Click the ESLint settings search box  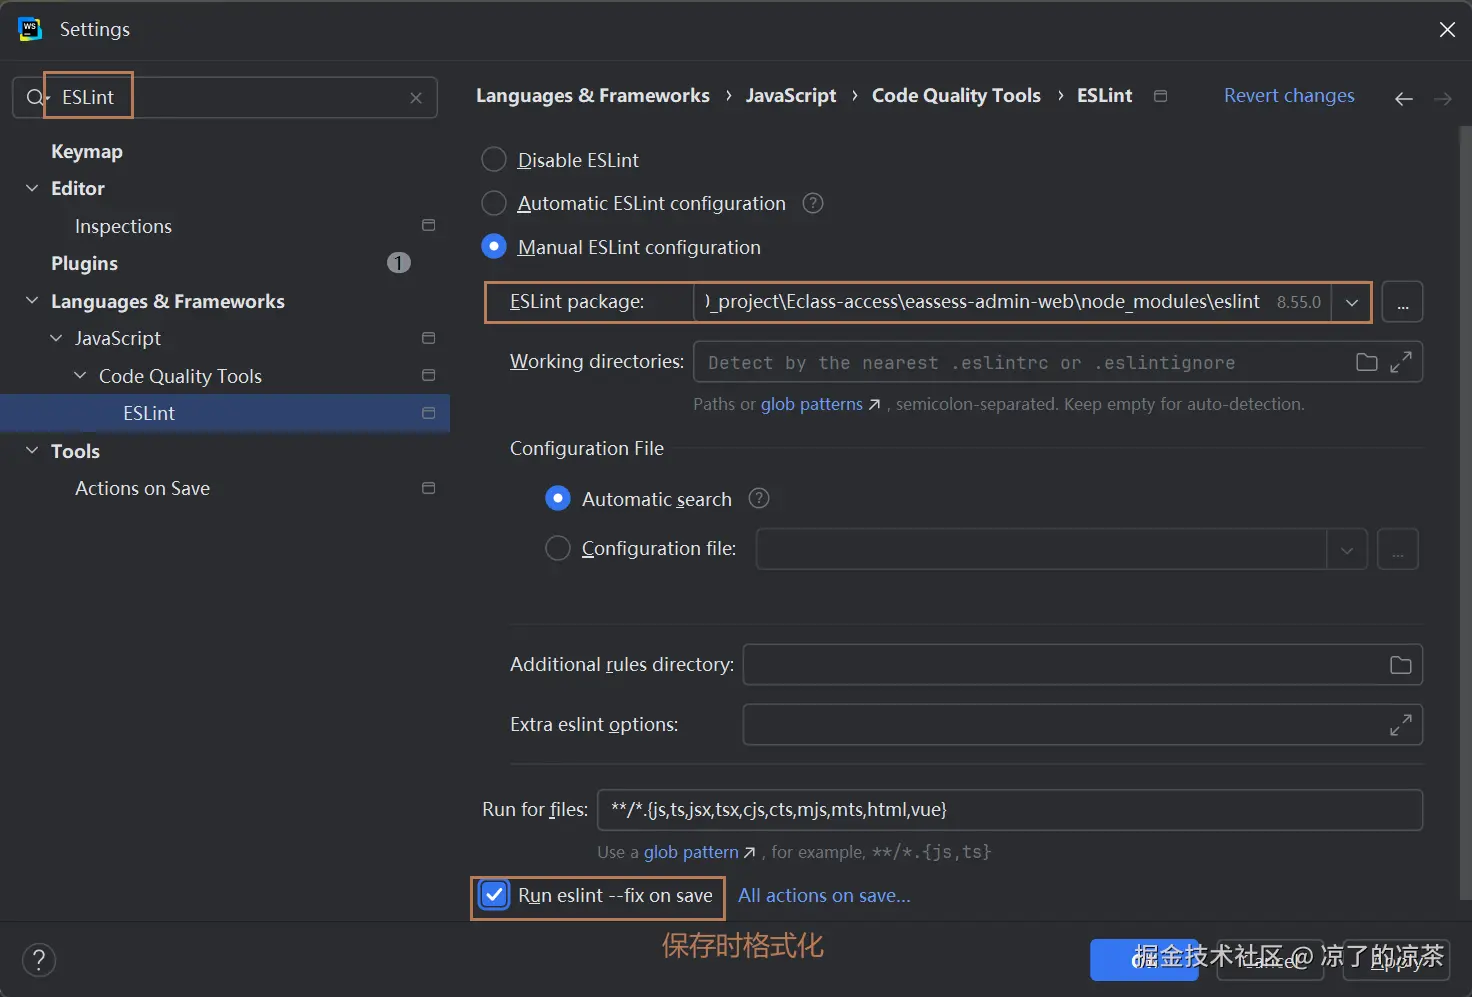225,98
